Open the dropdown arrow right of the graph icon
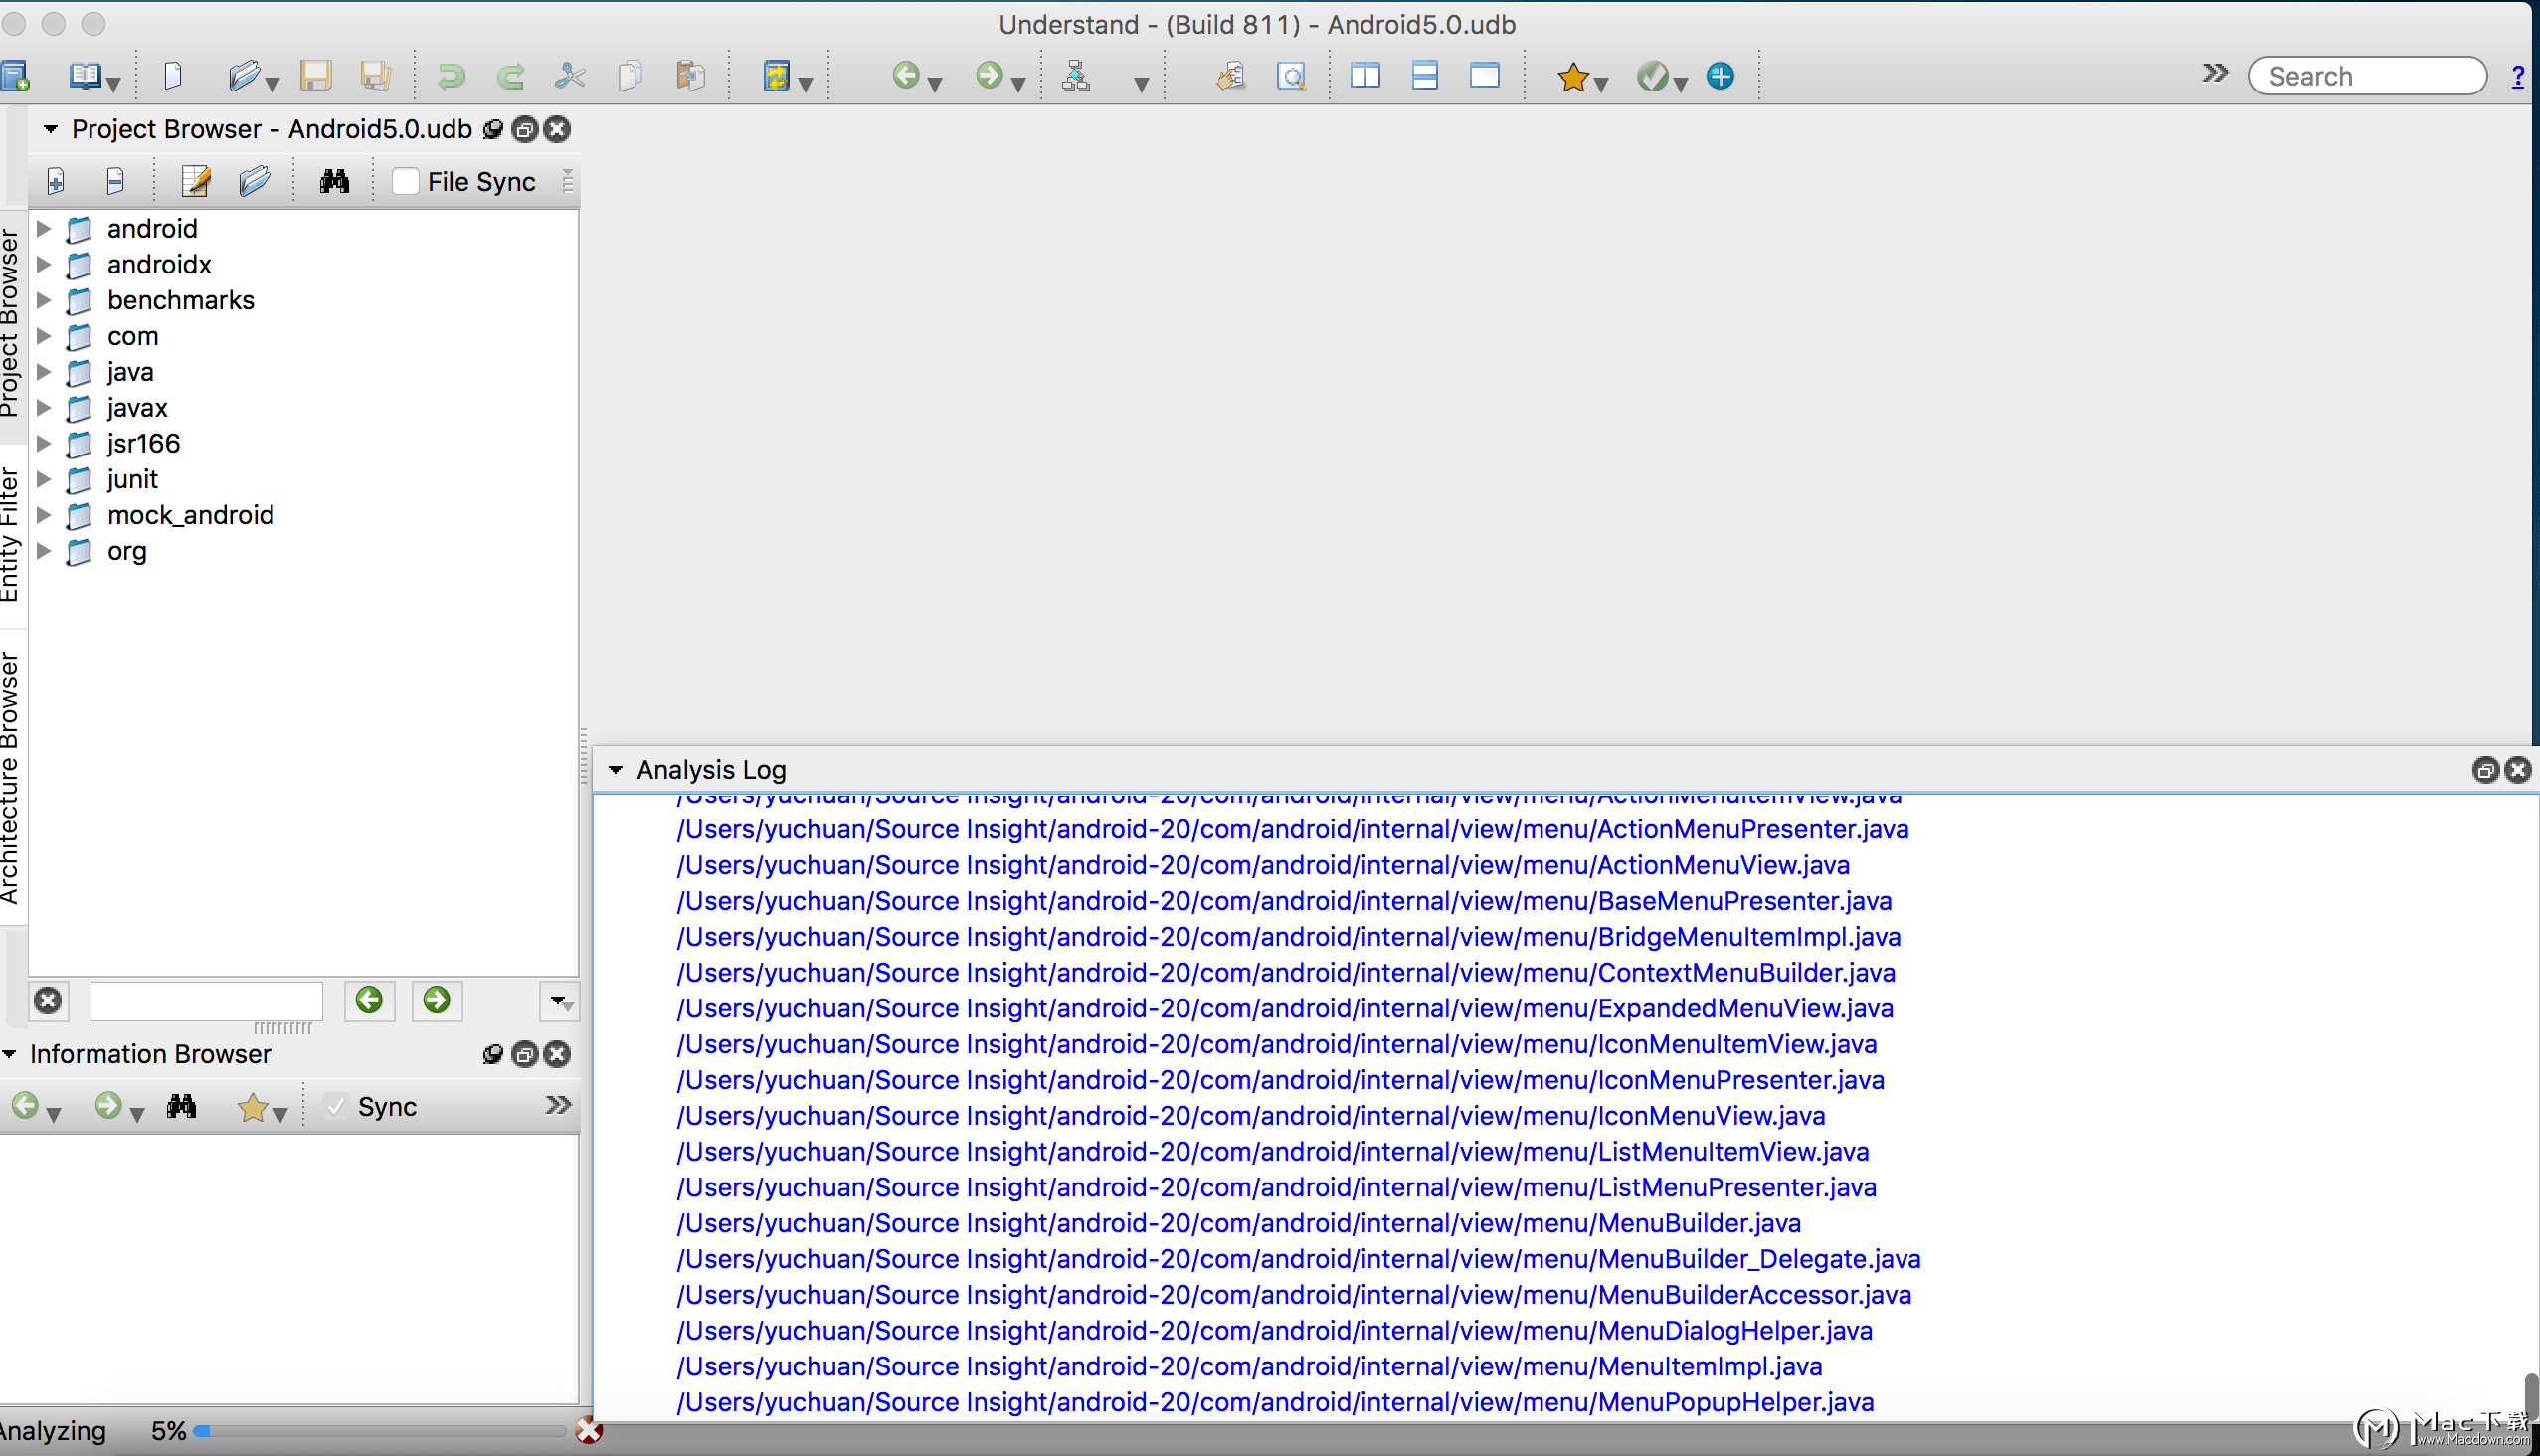2540x1456 pixels. 1141,84
